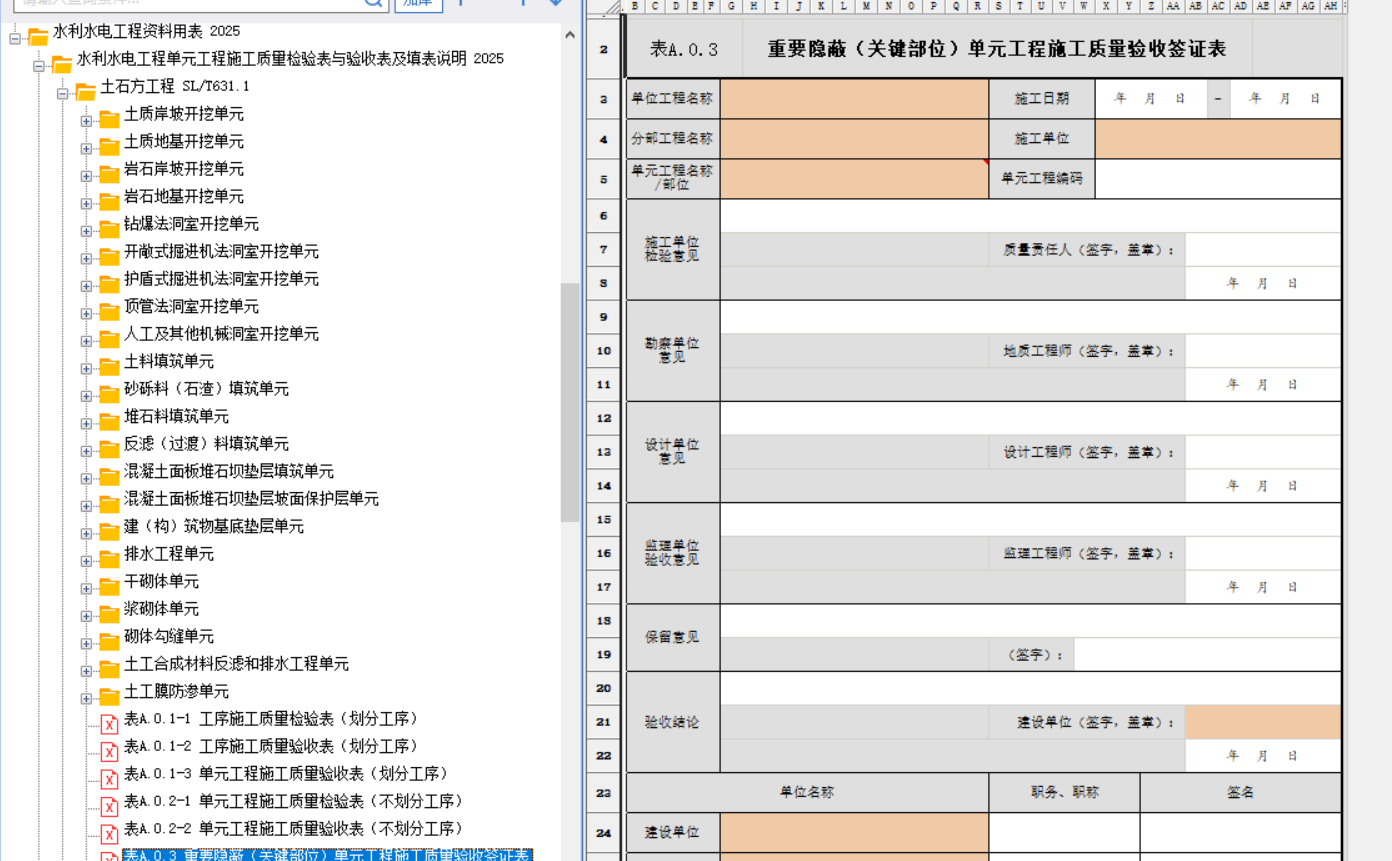Screen dimensions: 1392x861
Task: Select the 土石方工程 SL/T631.1 tree label
Action: (175, 86)
